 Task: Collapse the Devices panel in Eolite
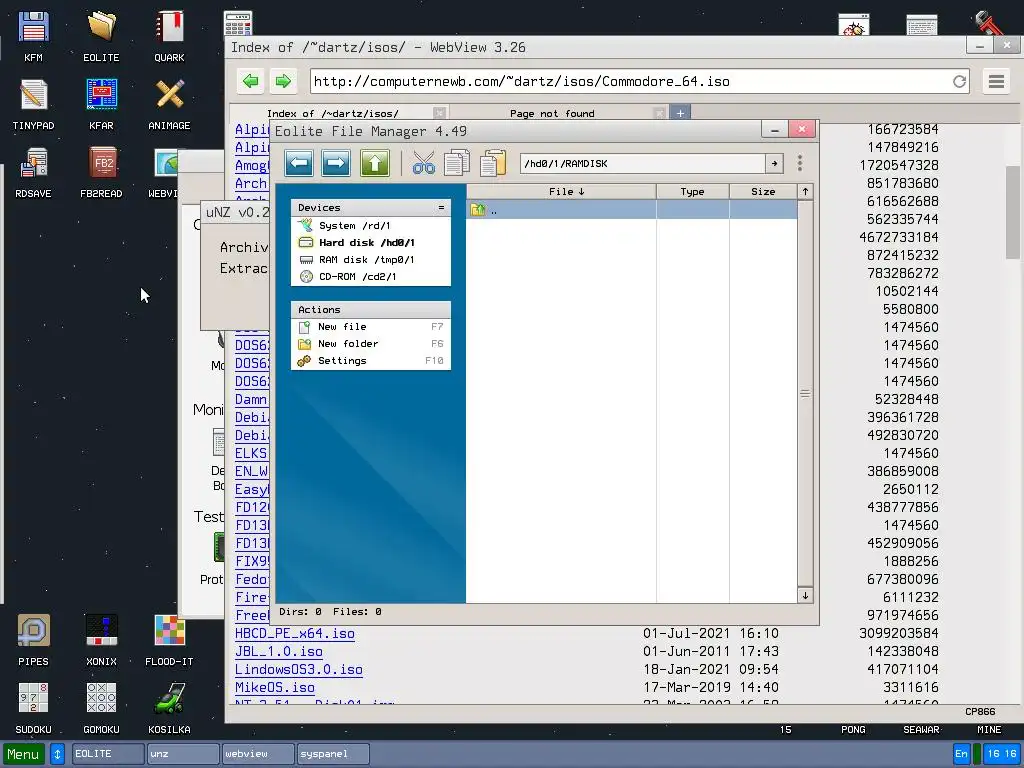click(441, 208)
